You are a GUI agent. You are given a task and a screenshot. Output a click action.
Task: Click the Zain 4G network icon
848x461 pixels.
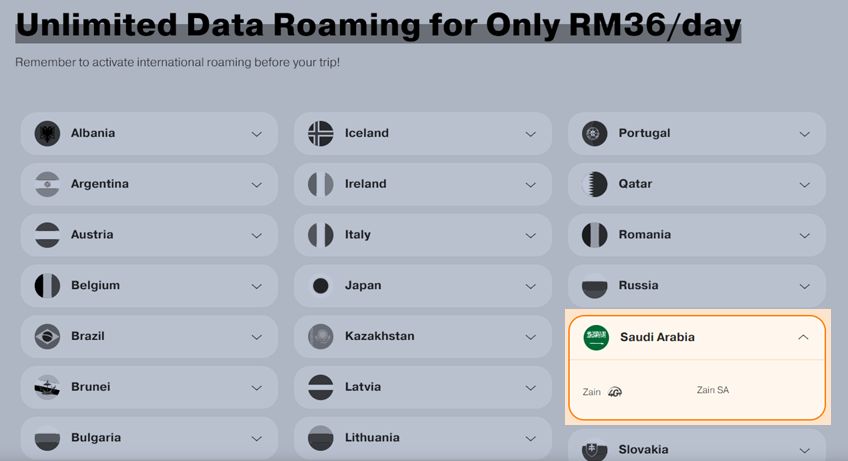pos(615,392)
